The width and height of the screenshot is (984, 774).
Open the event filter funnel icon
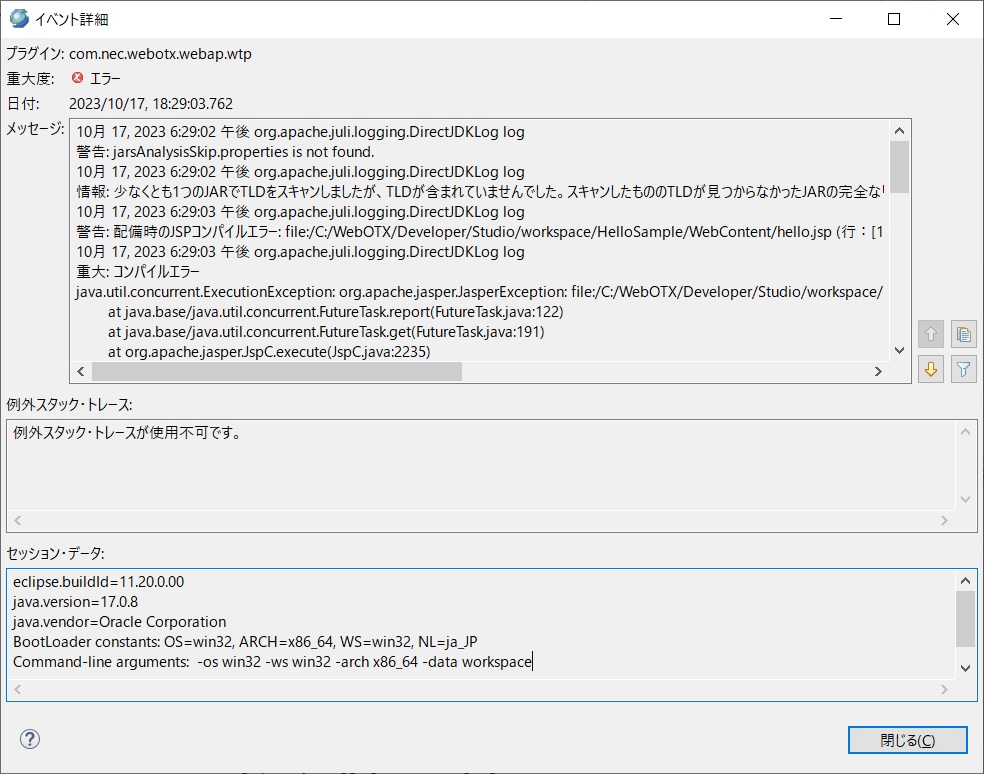tap(963, 369)
